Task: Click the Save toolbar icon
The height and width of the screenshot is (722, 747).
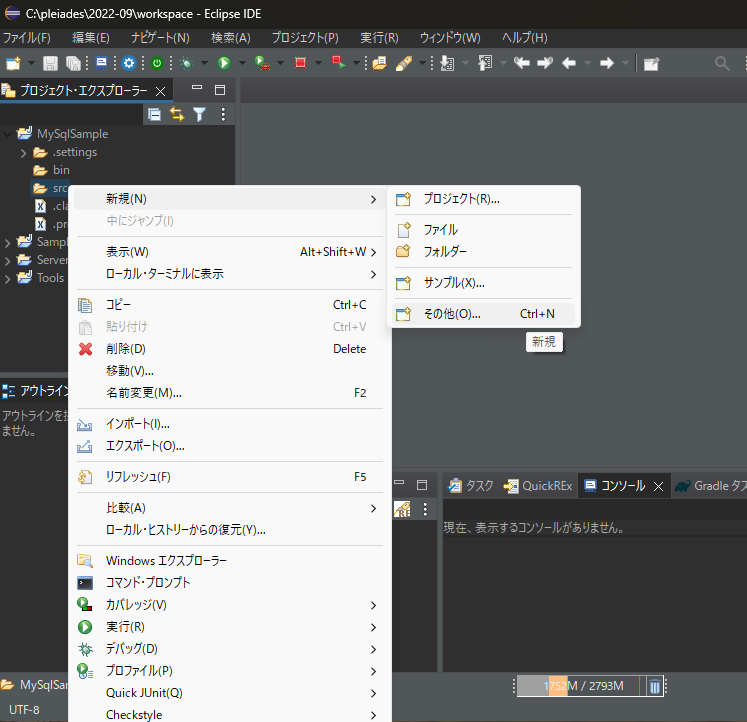Action: (x=50, y=63)
